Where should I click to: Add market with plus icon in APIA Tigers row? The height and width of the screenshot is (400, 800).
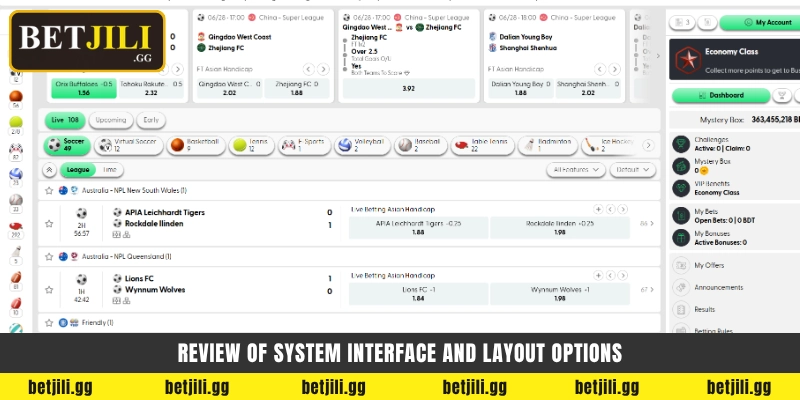[598, 209]
